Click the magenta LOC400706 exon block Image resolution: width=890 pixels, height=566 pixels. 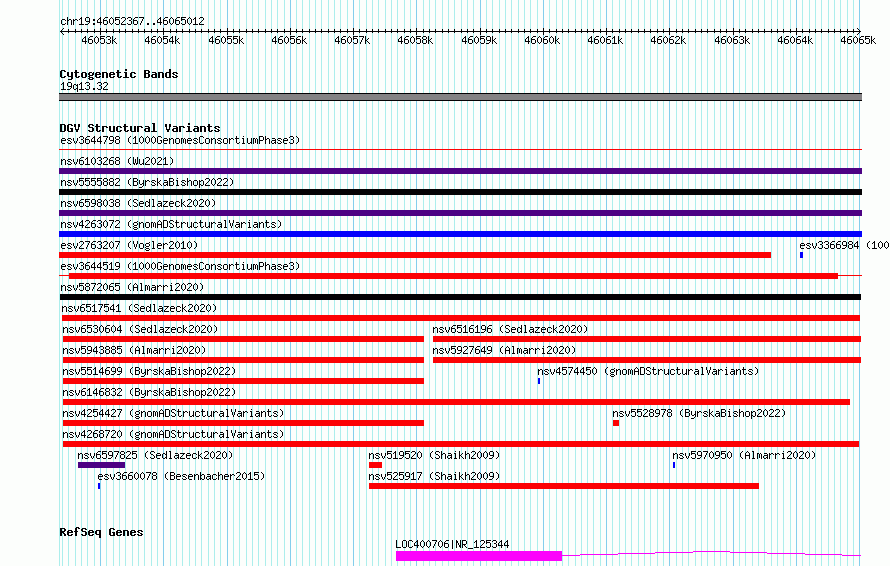pyautogui.click(x=479, y=556)
